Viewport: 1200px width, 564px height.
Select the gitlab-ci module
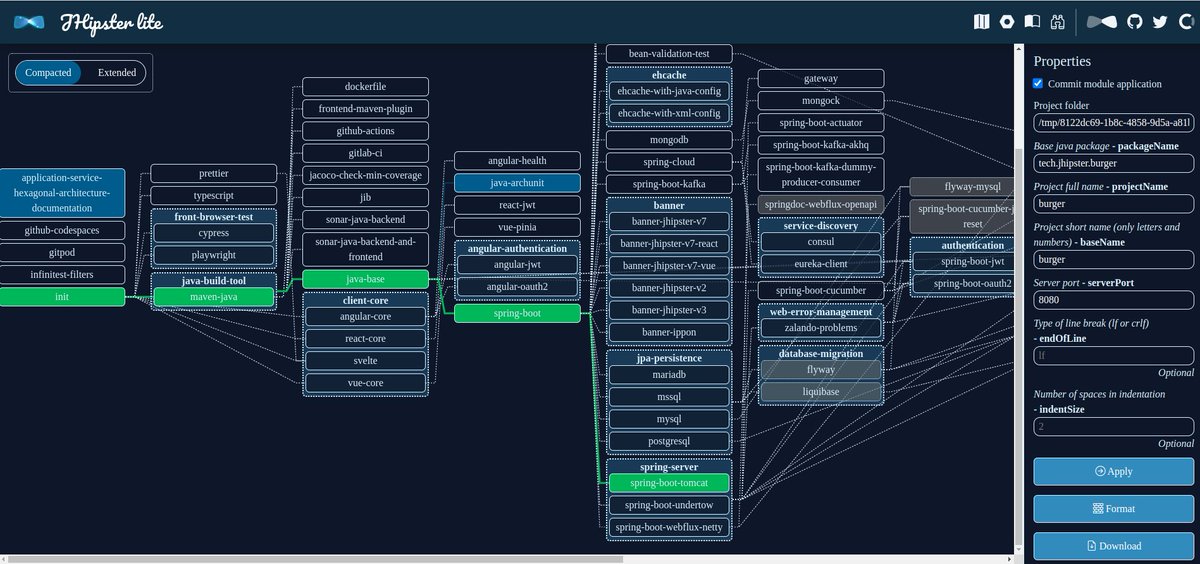[365, 153]
